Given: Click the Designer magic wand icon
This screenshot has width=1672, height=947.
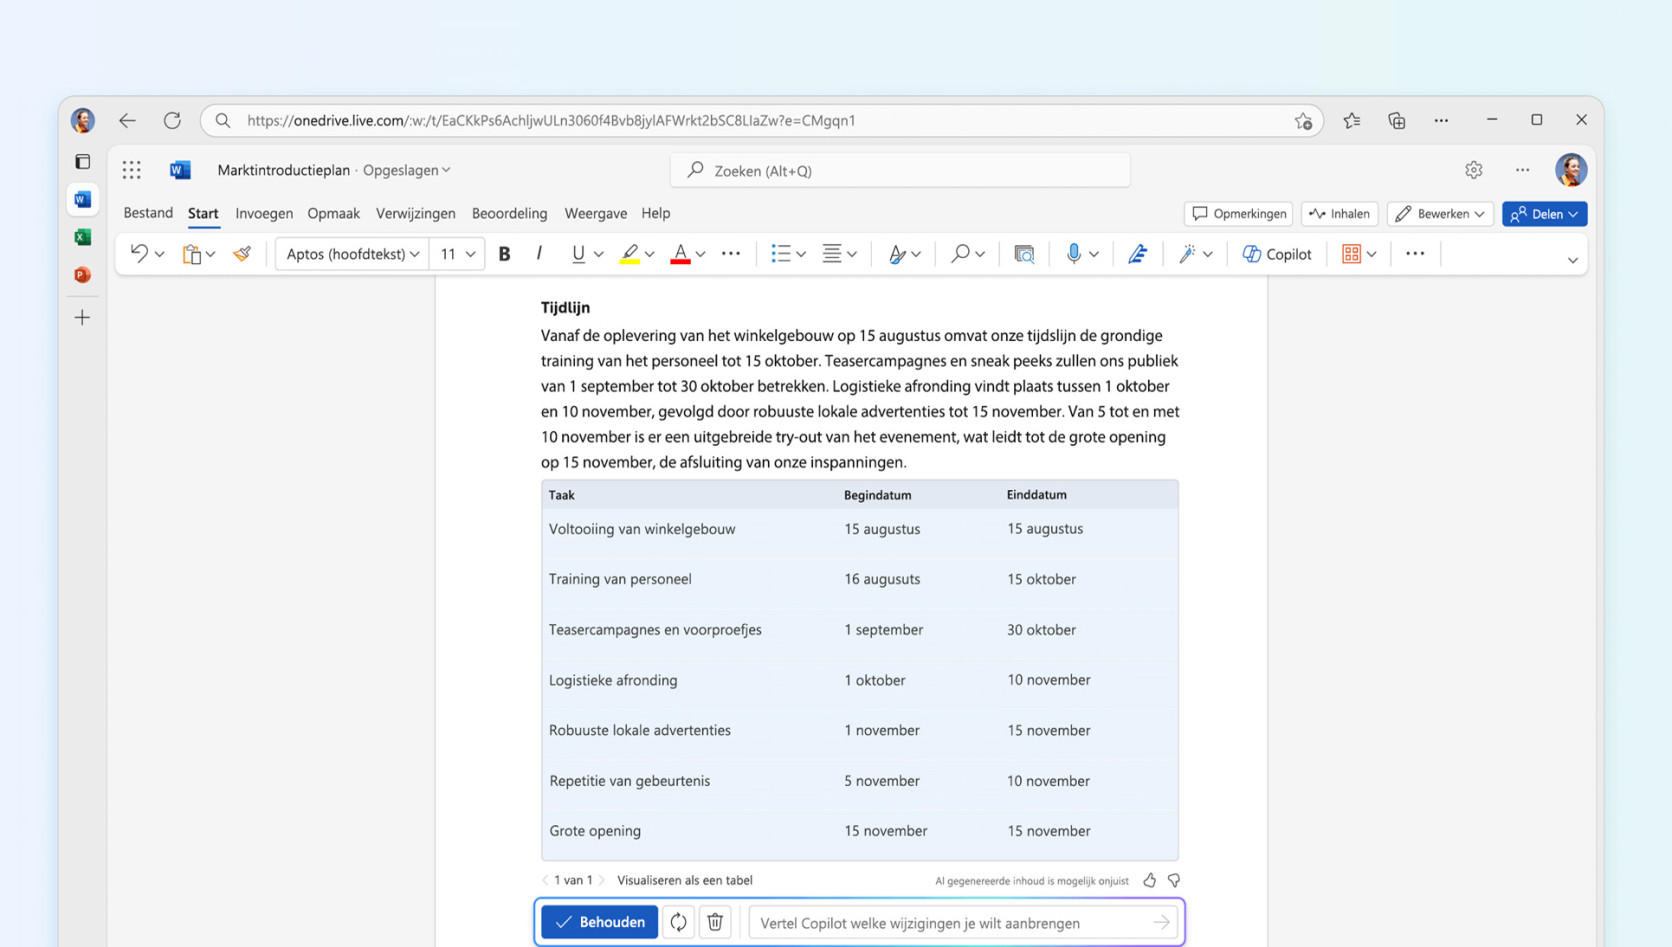Looking at the screenshot, I should tap(1187, 254).
